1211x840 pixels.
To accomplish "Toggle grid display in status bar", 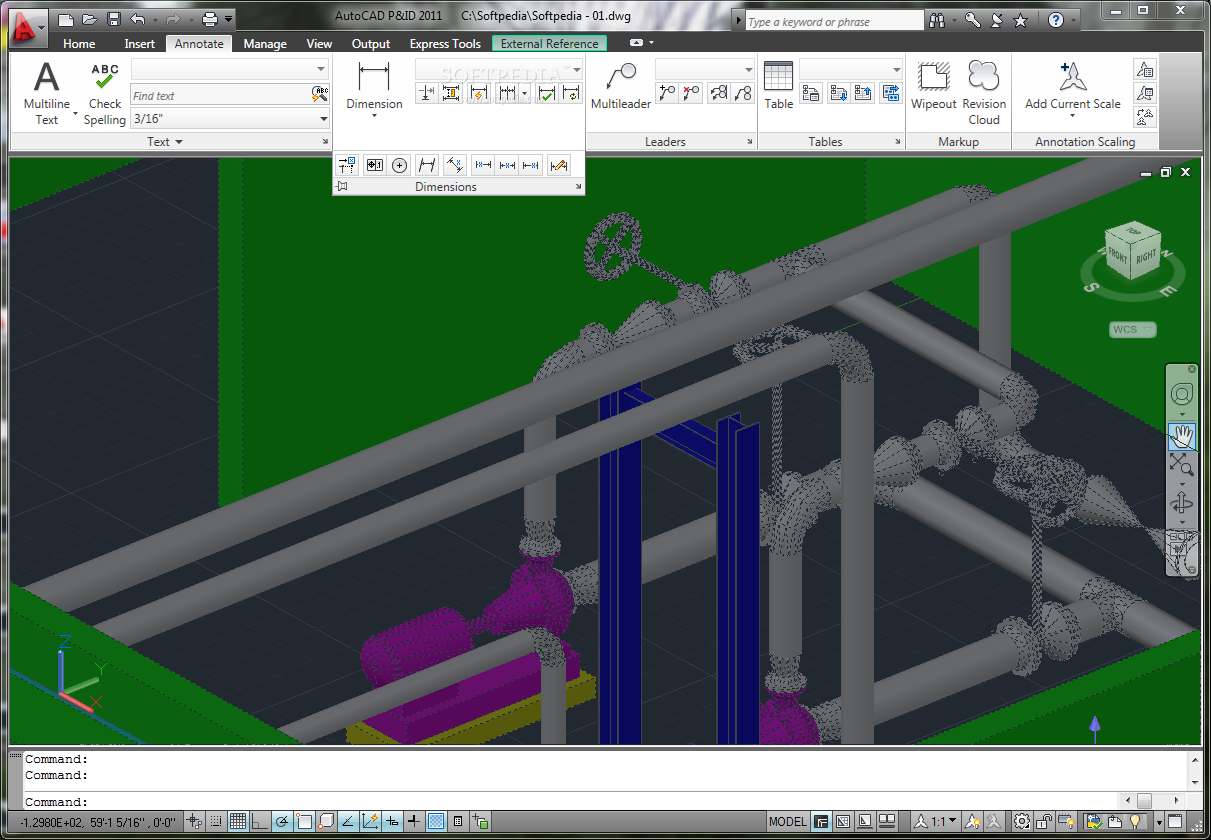I will pos(238,822).
